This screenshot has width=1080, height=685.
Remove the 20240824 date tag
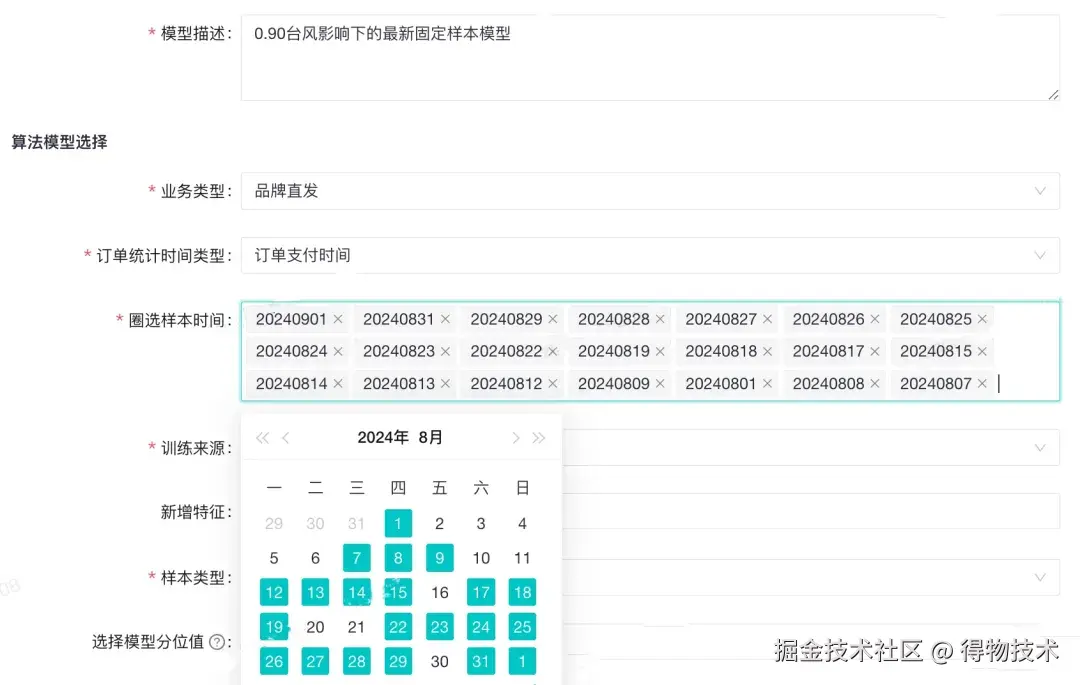point(338,351)
